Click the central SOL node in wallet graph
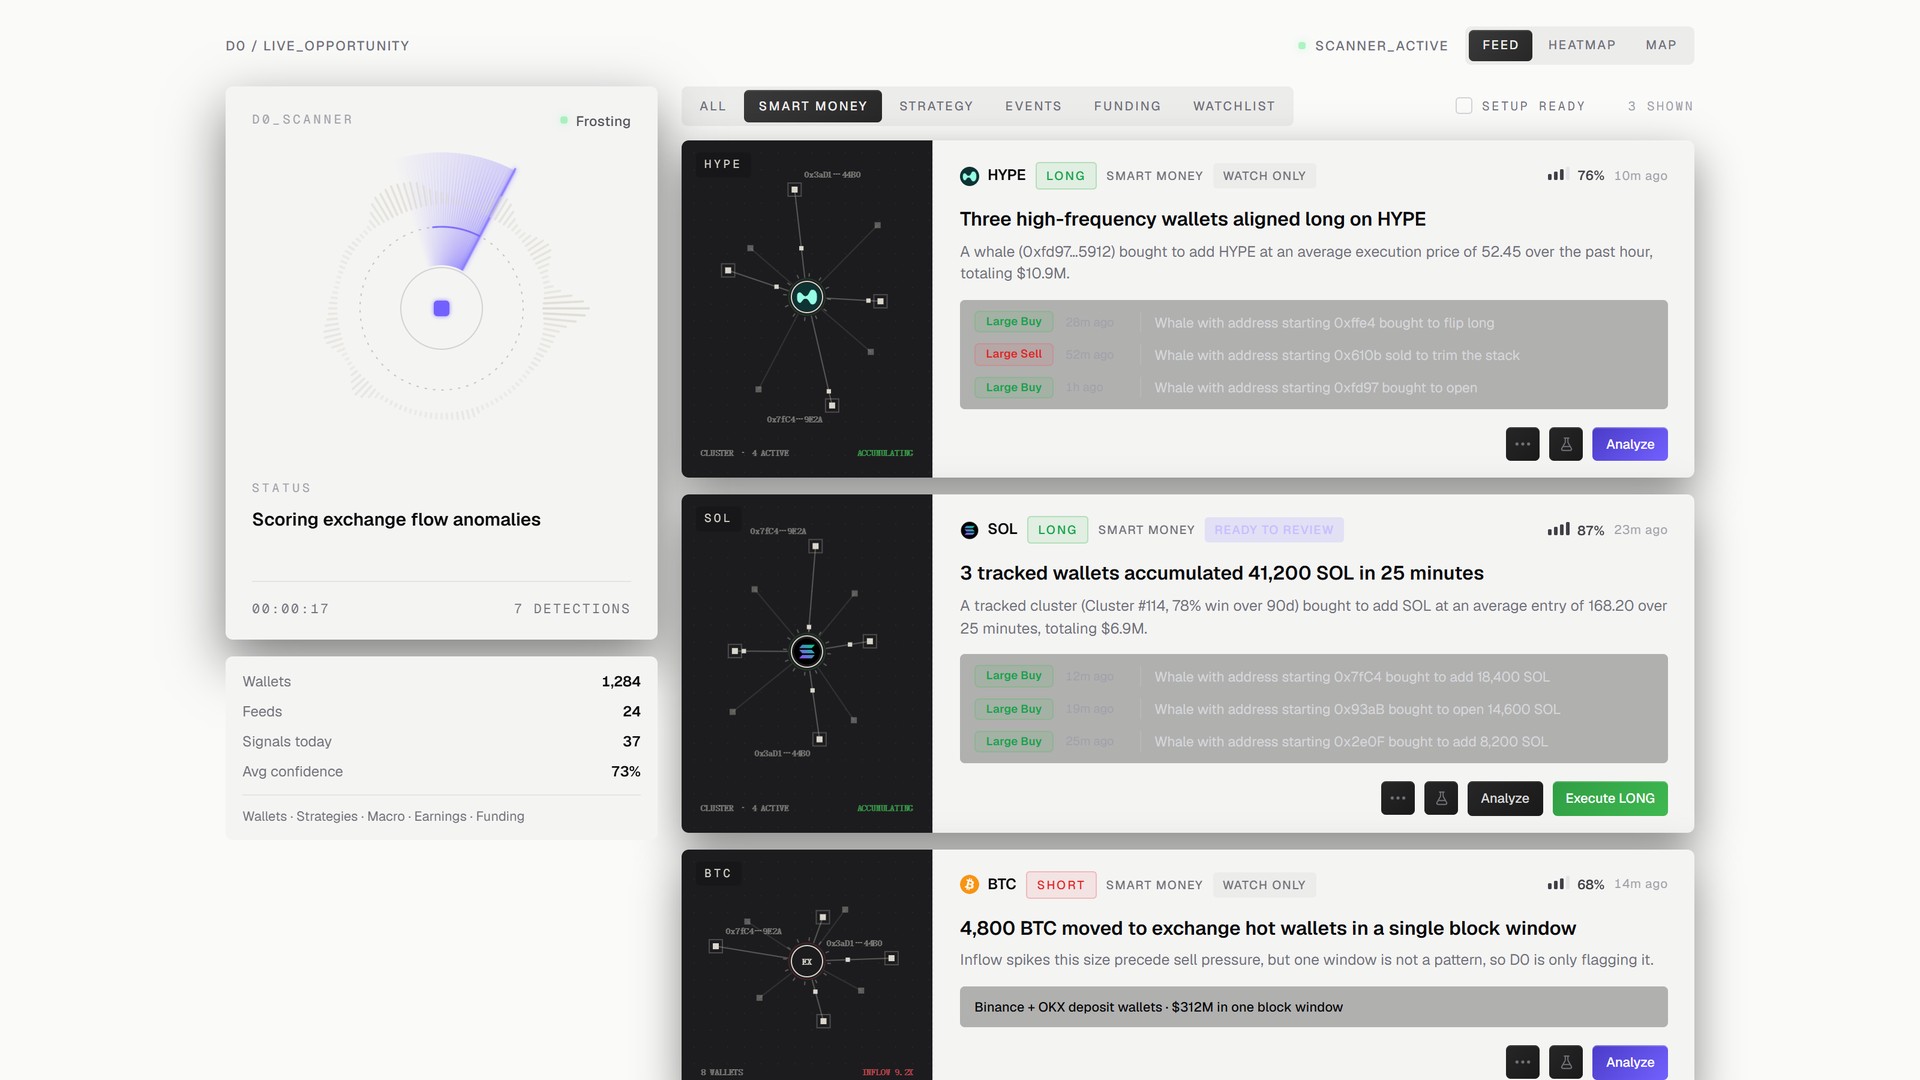The image size is (1920, 1080). pos(807,651)
